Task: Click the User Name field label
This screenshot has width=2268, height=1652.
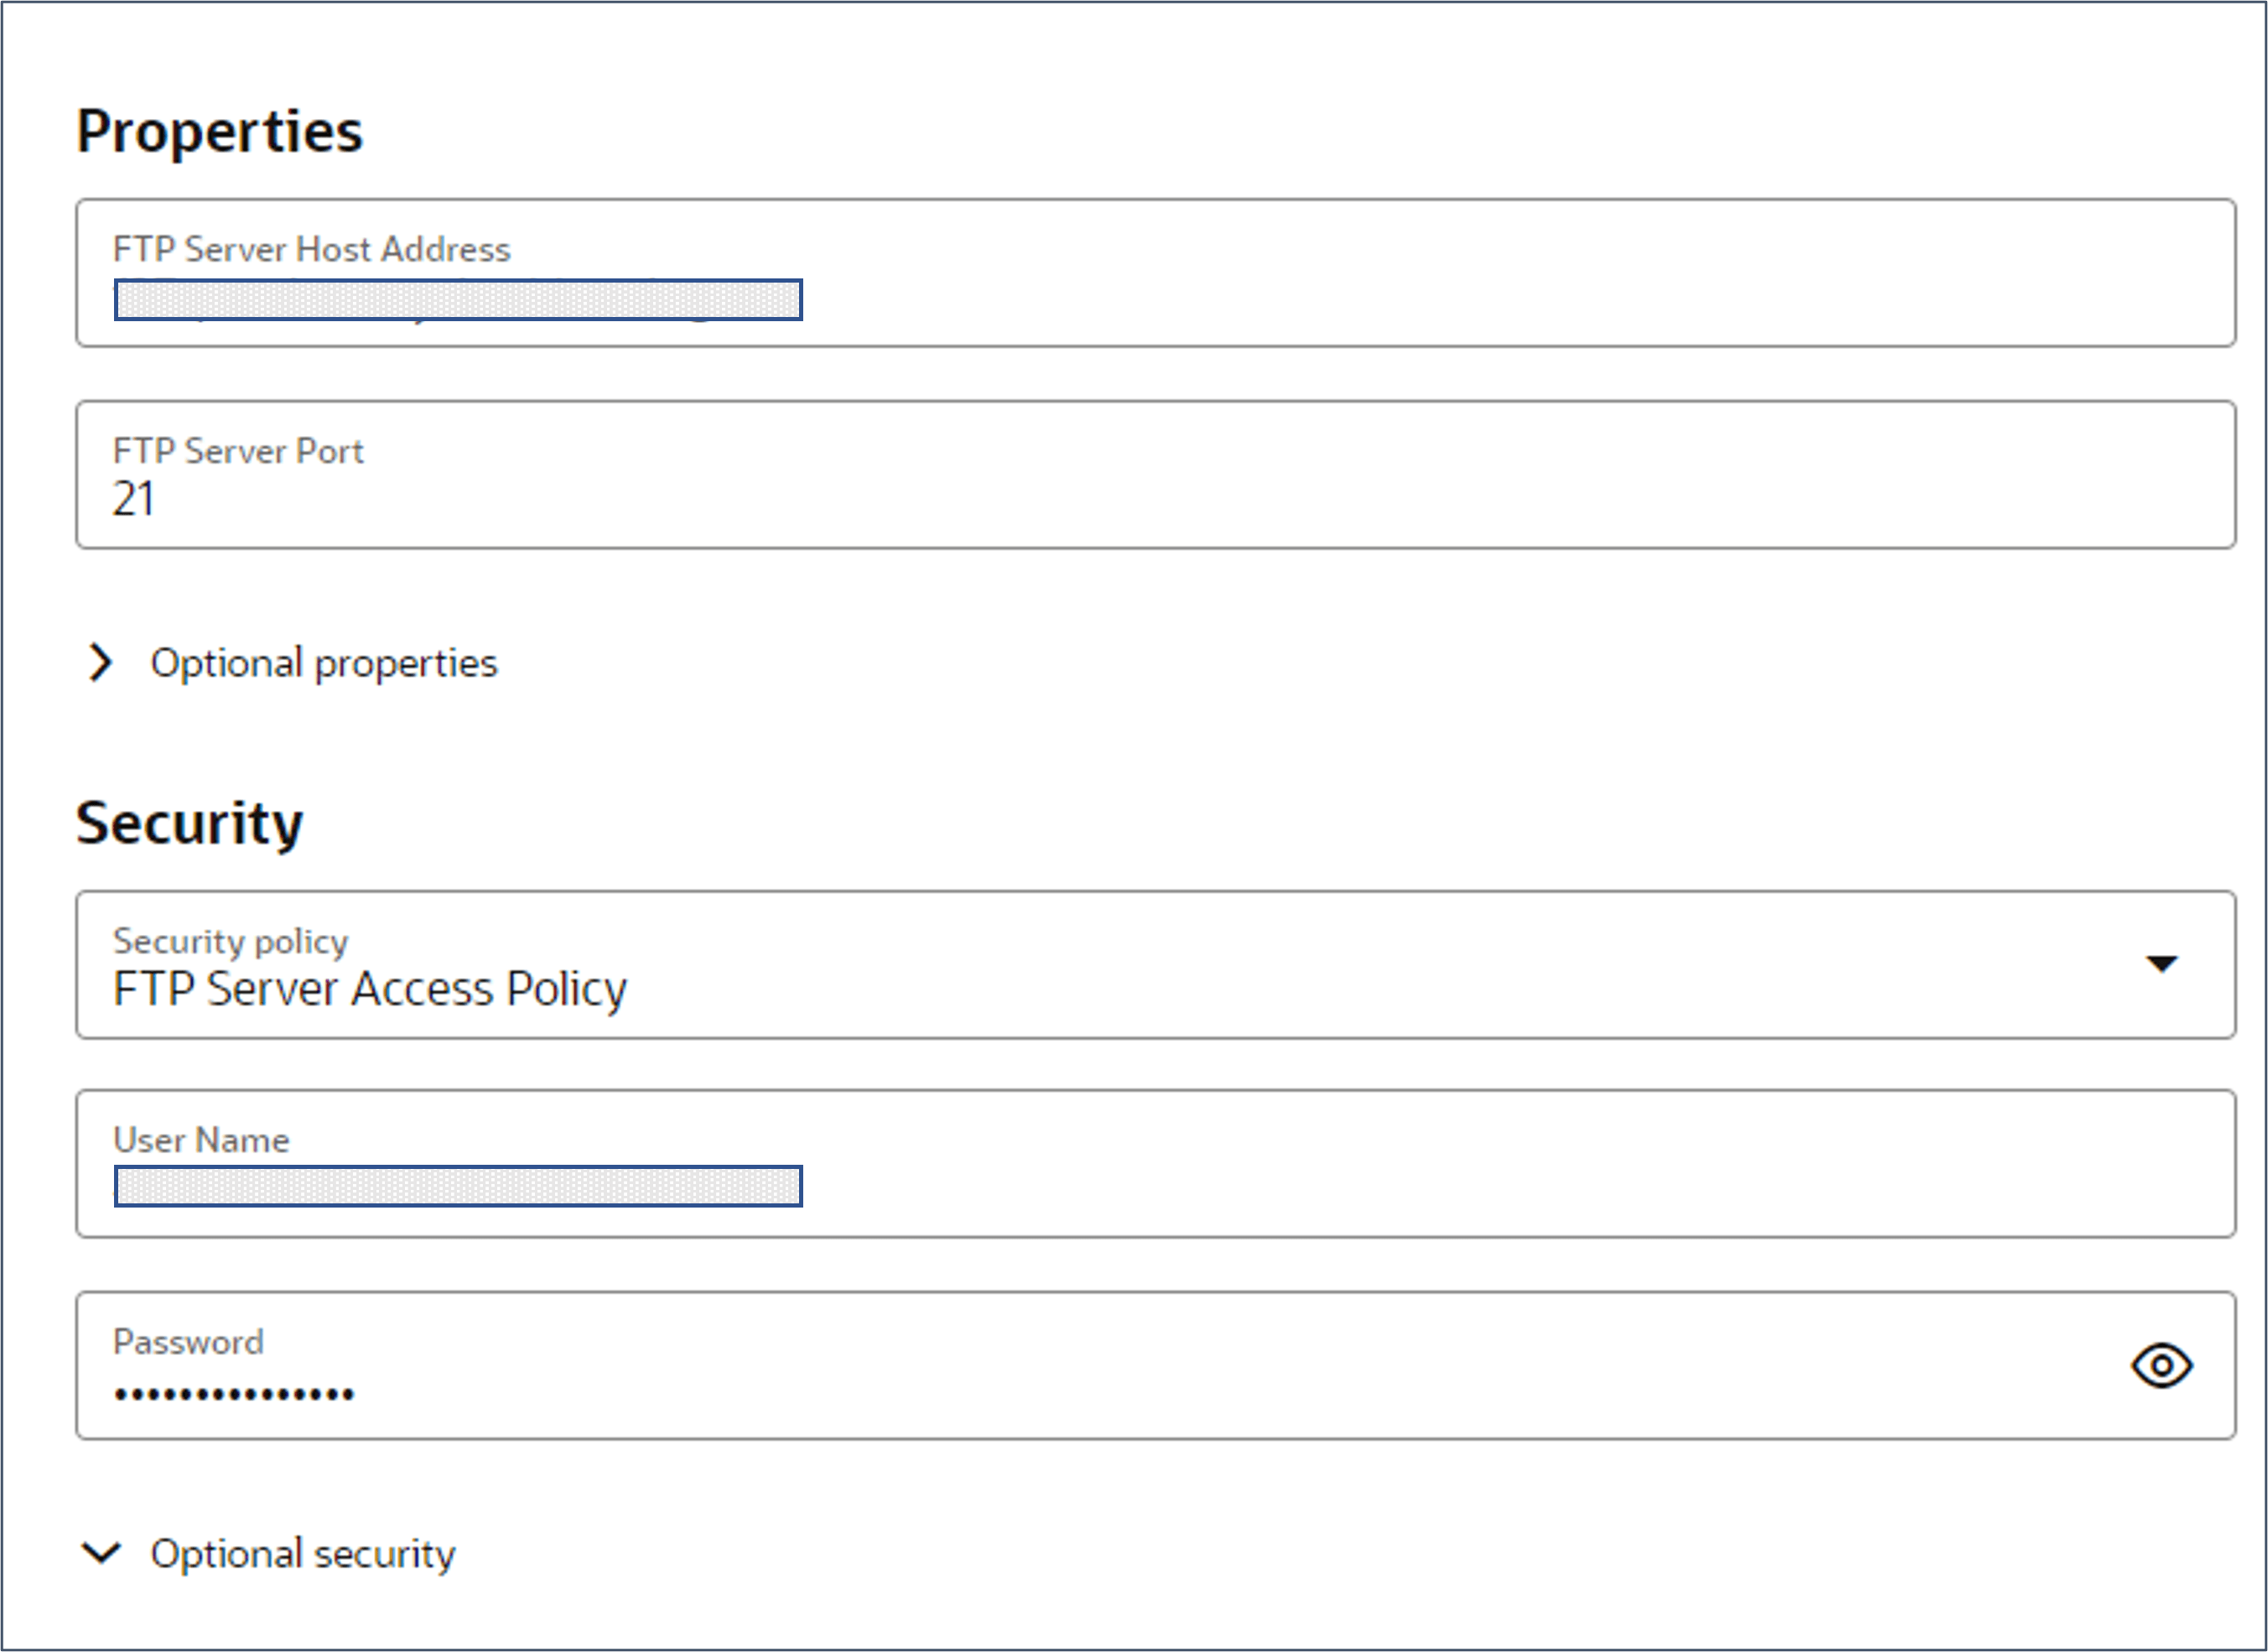Action: [201, 1140]
